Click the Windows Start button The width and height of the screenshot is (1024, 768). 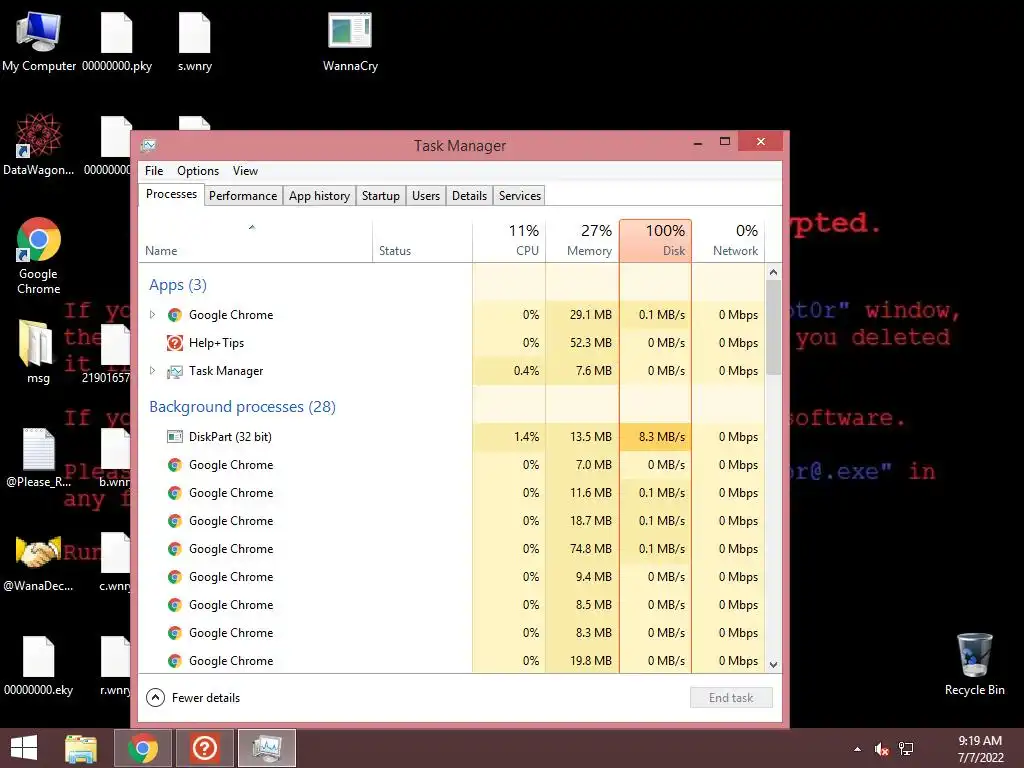(x=24, y=748)
